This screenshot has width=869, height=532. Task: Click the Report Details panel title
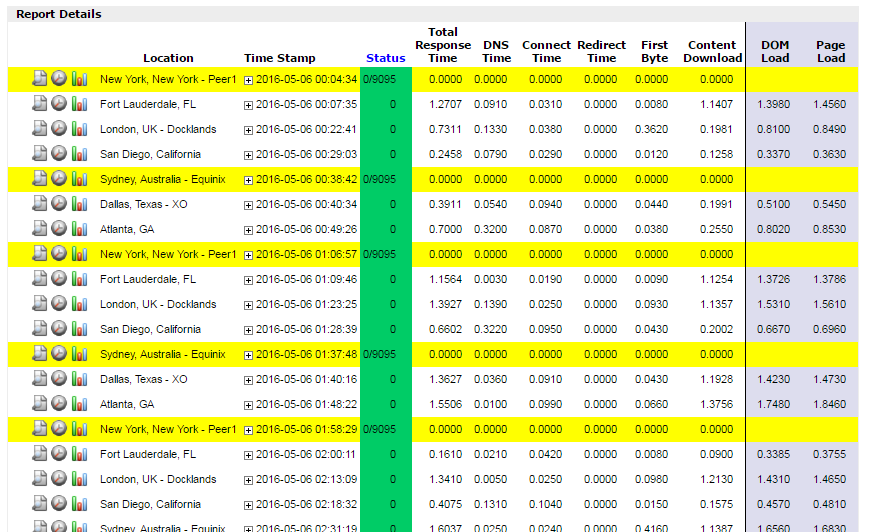[x=59, y=14]
